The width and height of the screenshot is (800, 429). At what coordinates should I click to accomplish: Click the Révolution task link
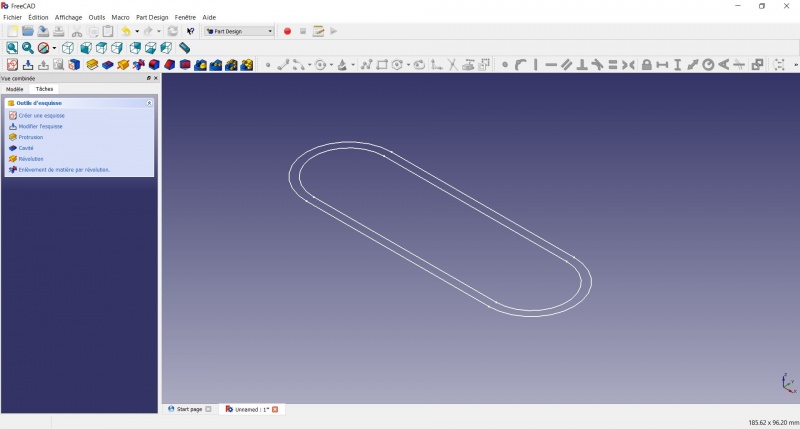pos(31,159)
